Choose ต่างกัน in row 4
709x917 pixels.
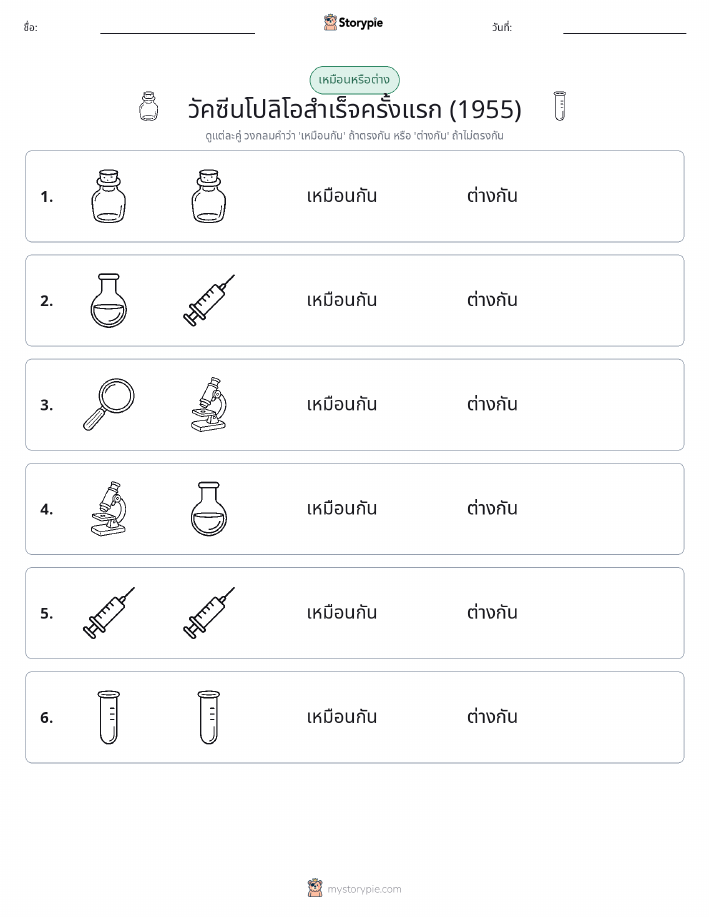[x=492, y=508]
